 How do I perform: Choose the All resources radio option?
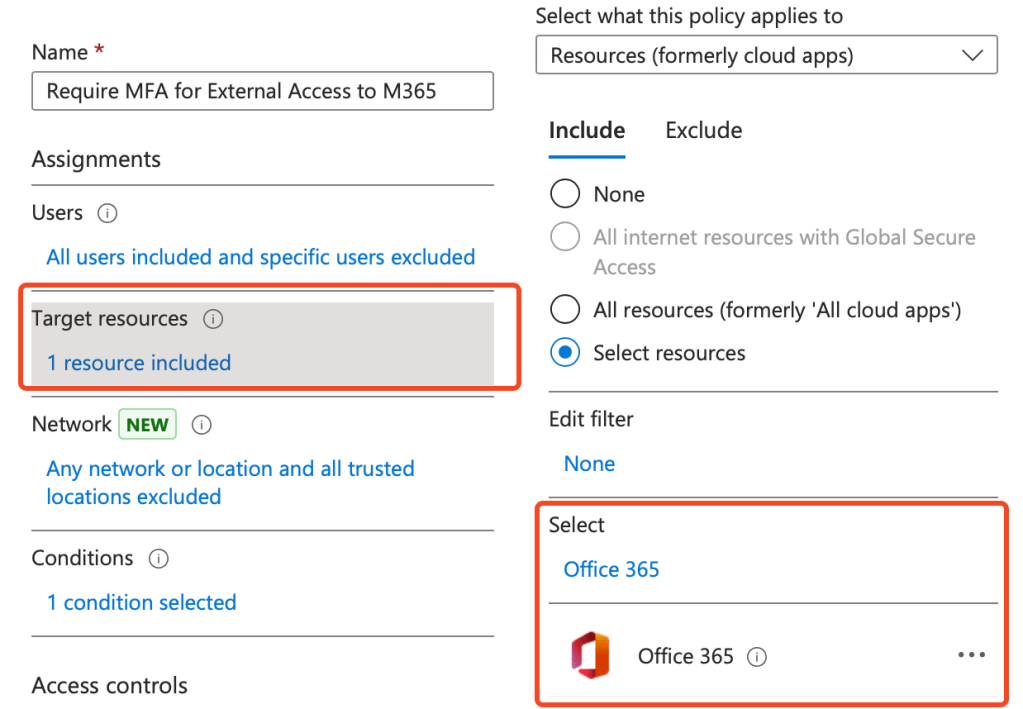565,310
